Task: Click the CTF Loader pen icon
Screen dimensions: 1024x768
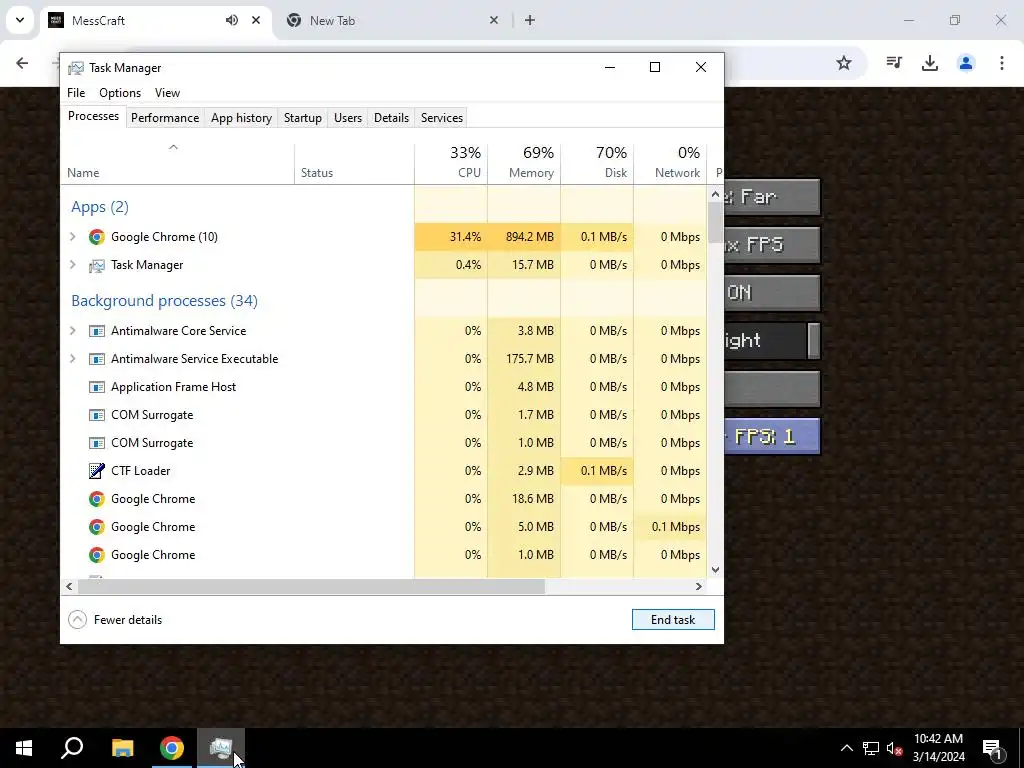Action: 97,471
